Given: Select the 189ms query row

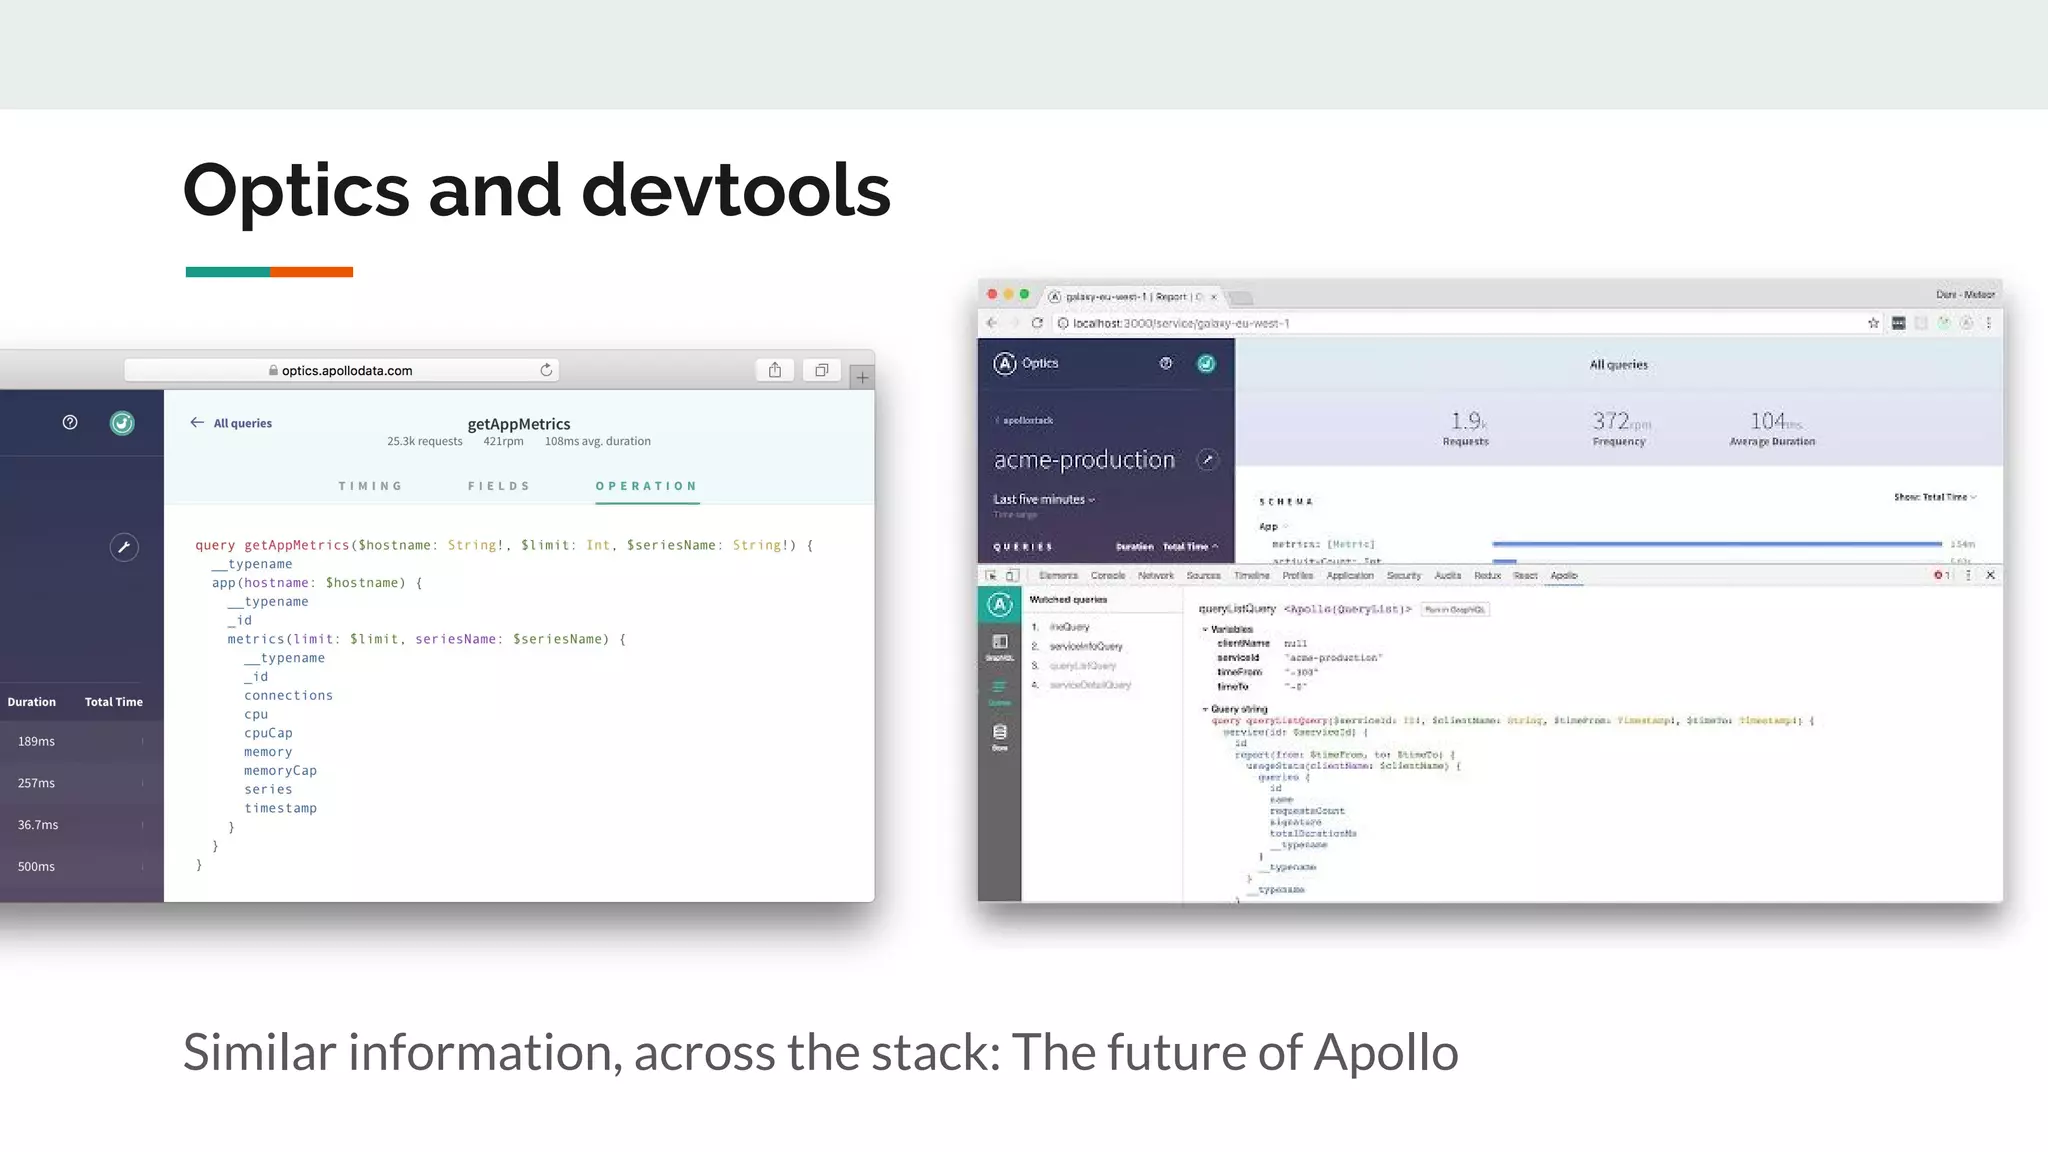Looking at the screenshot, I should click(x=81, y=741).
